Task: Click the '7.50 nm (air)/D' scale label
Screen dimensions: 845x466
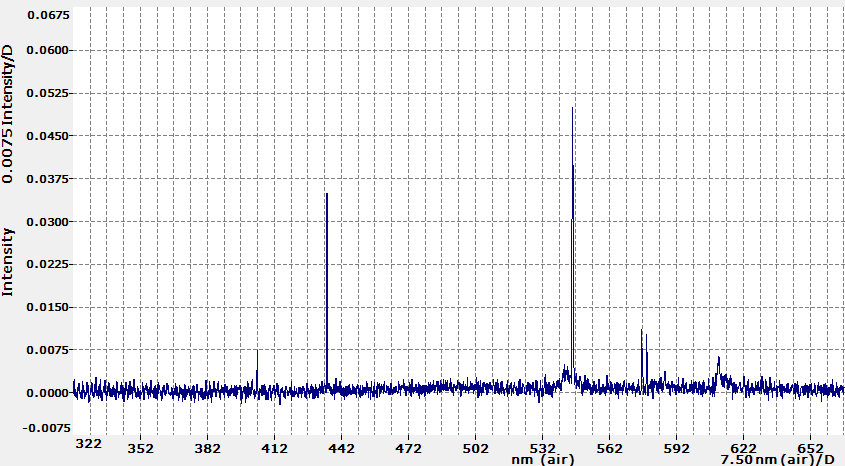Action: 770,459
